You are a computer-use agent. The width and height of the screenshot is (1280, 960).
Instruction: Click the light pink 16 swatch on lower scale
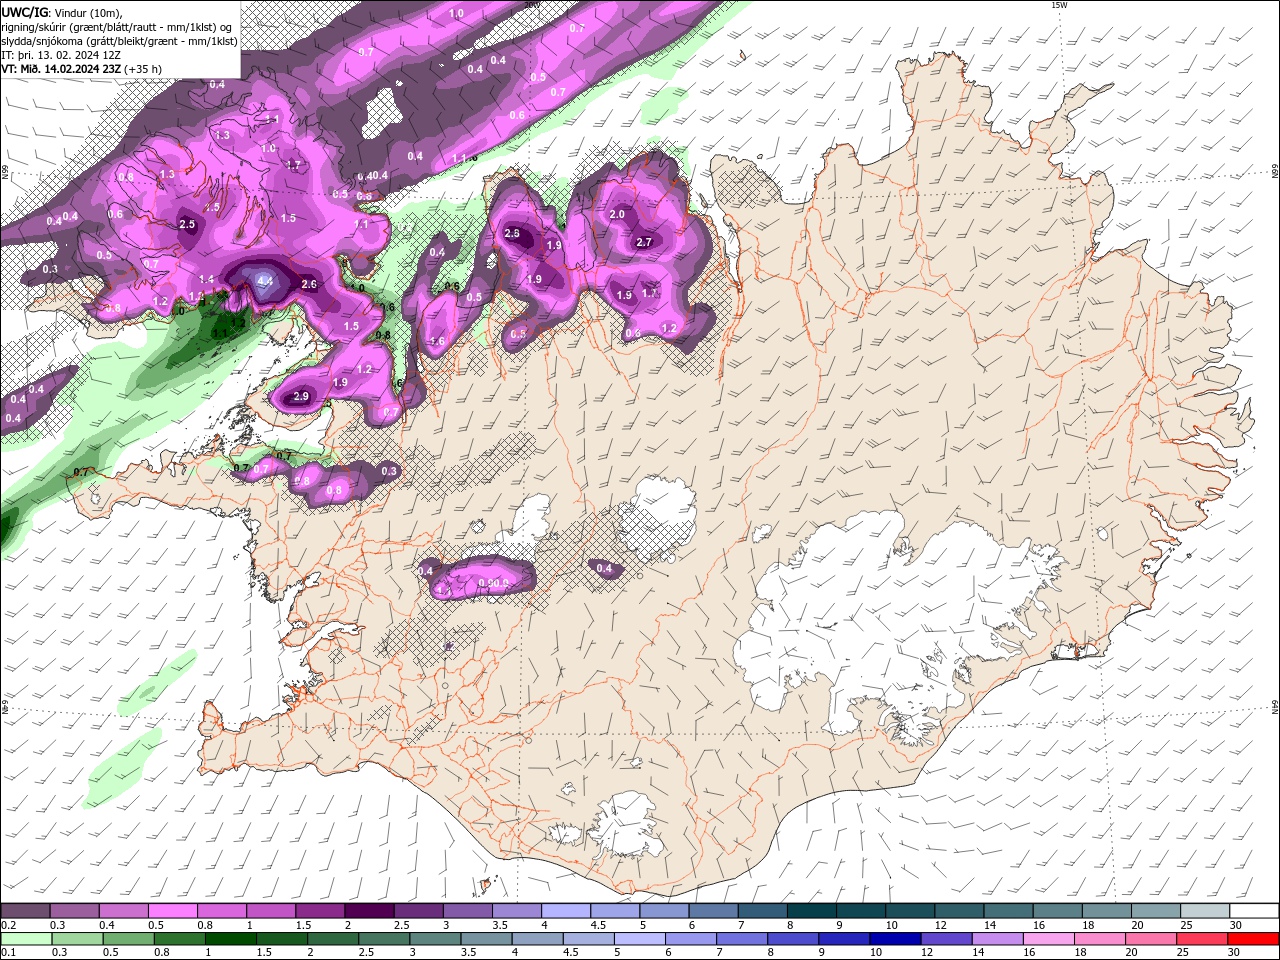tap(1048, 939)
